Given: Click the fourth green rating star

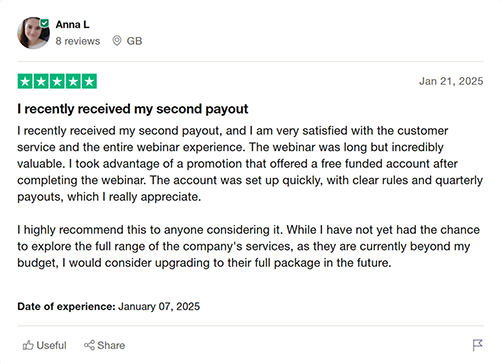Looking at the screenshot, I should [73, 81].
